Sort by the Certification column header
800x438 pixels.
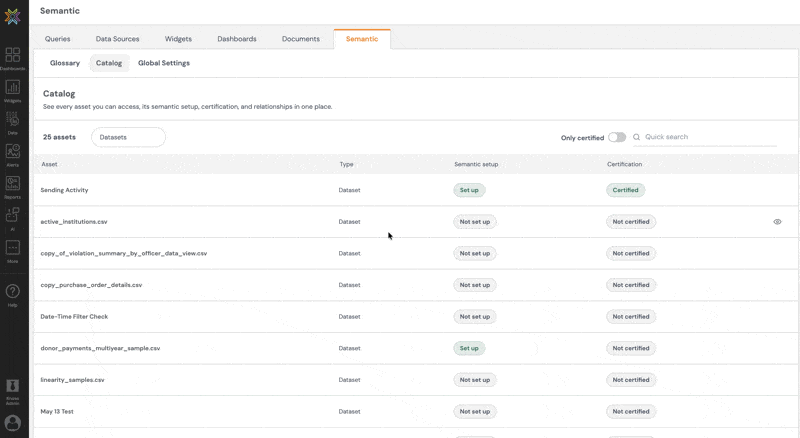tap(624, 164)
